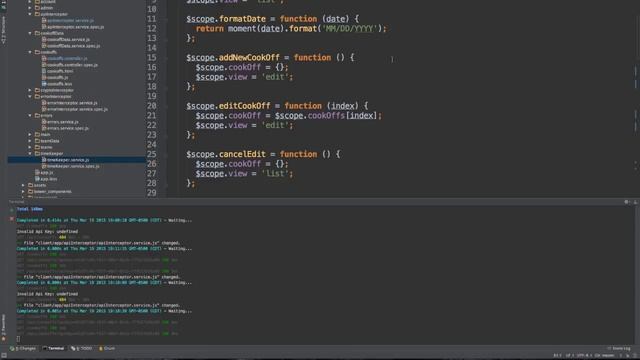Open terminal panel settings gear
The width and height of the screenshot is (640, 360).
[627, 202]
